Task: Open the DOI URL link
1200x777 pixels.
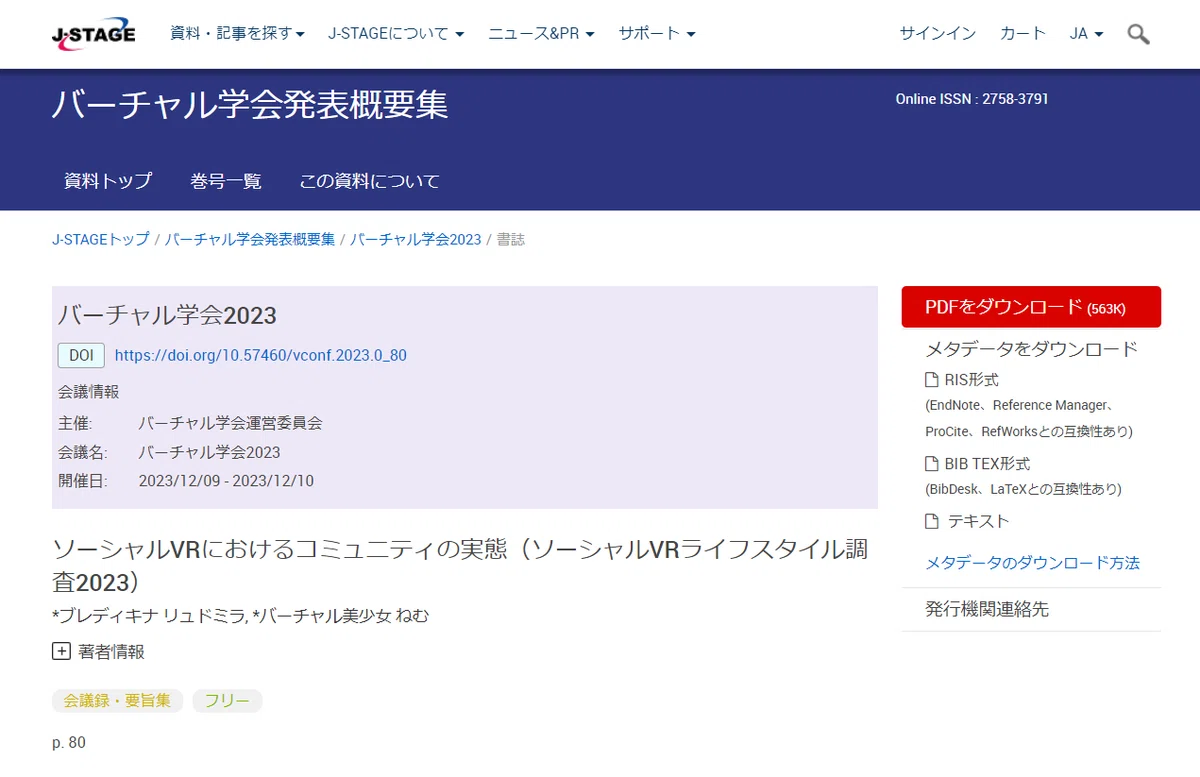Action: [x=261, y=355]
